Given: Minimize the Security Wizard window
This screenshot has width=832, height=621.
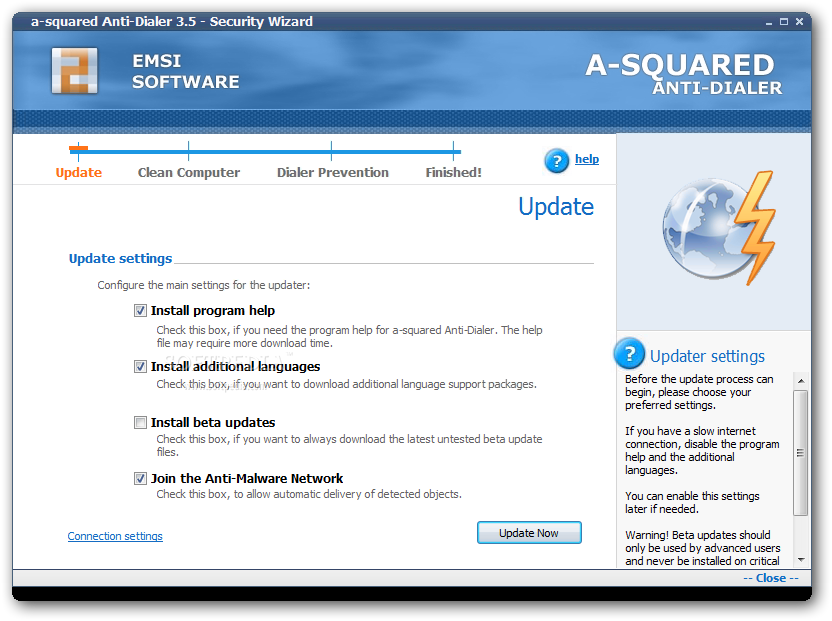Looking at the screenshot, I should (x=768, y=22).
